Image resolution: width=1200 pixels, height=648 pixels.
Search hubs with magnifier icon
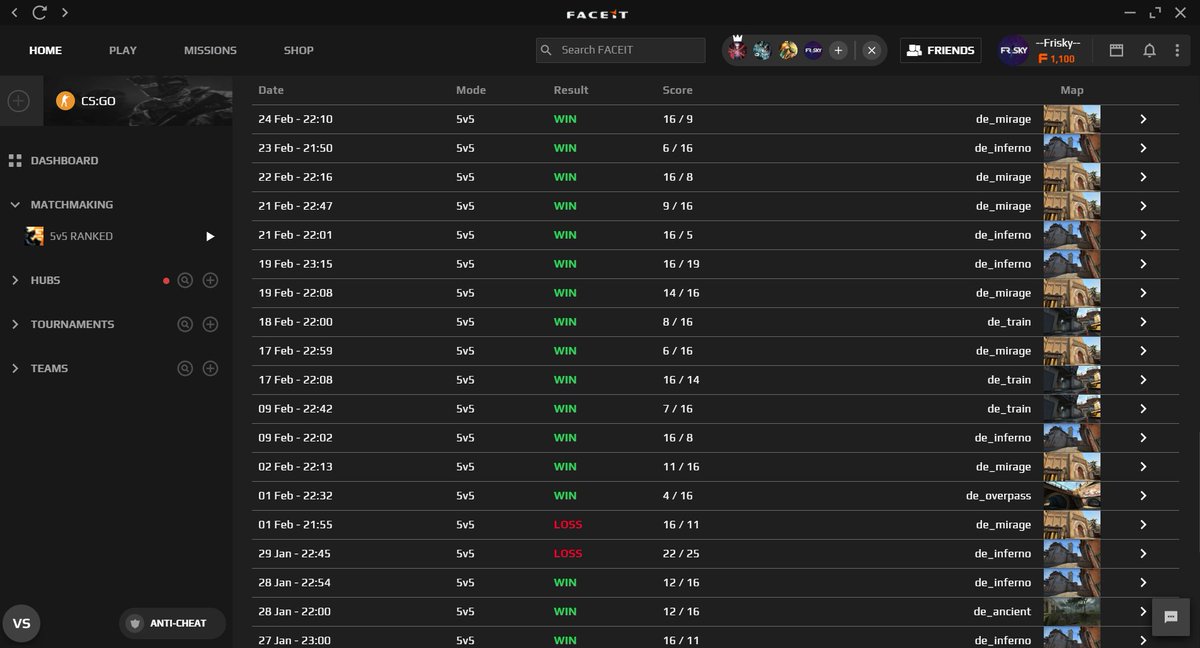click(x=185, y=281)
